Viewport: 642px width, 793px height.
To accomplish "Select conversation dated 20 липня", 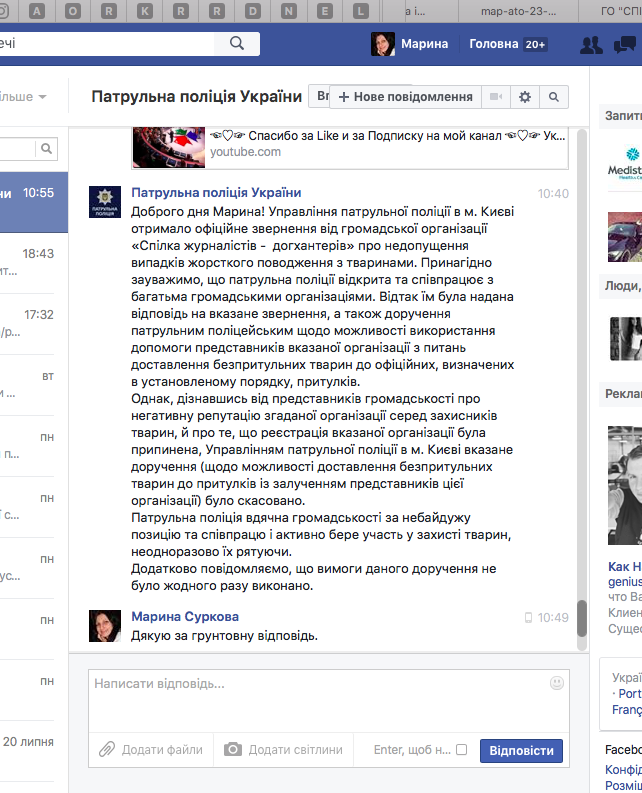I will click(x=34, y=751).
